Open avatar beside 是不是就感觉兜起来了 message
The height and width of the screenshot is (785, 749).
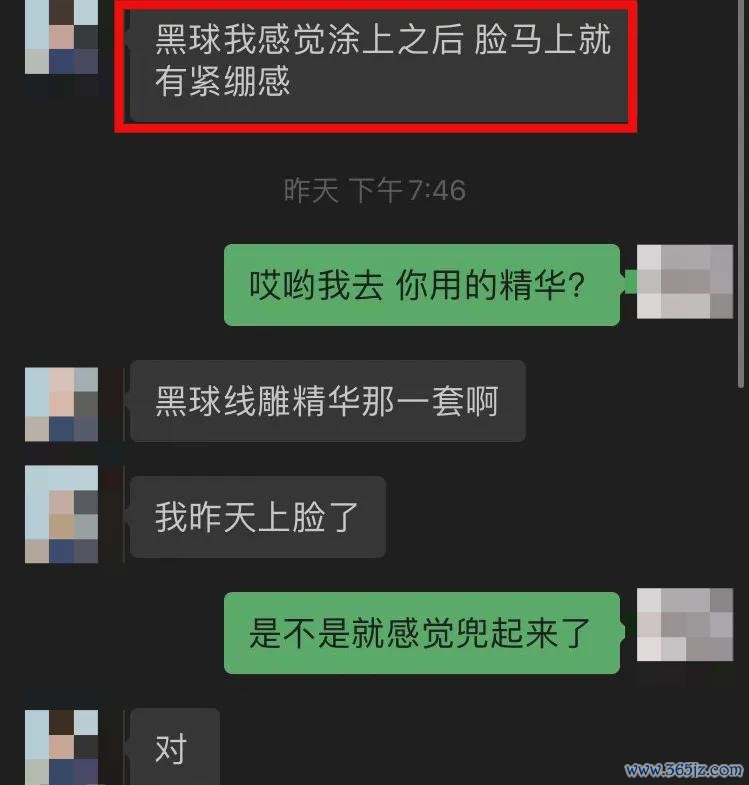[x=684, y=625]
